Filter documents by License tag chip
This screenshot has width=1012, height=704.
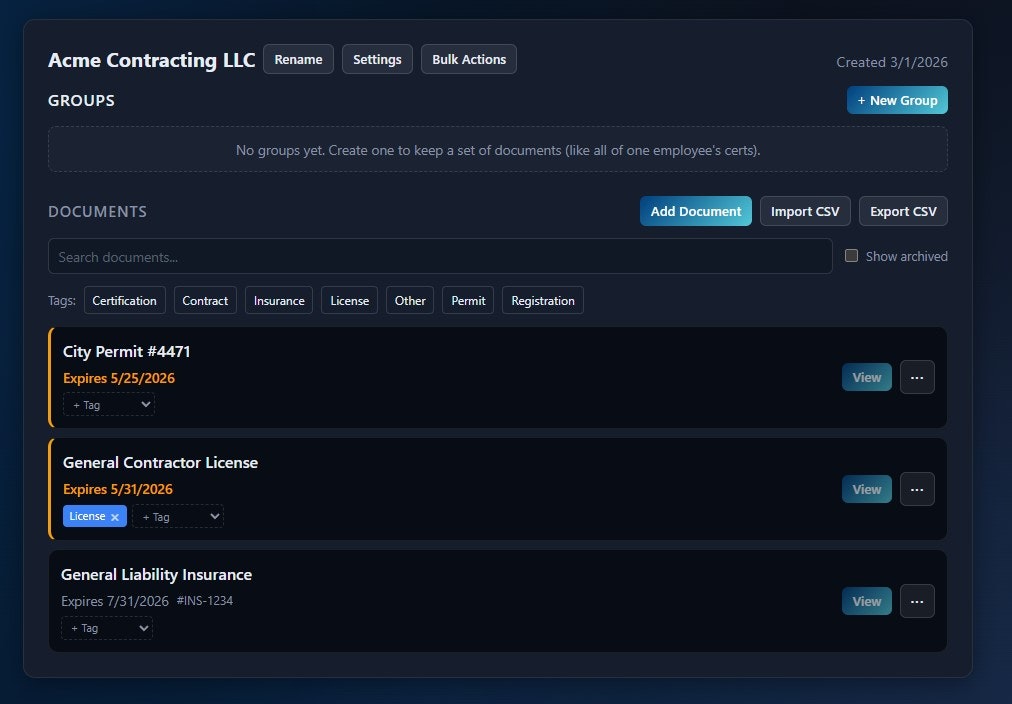pyautogui.click(x=349, y=301)
